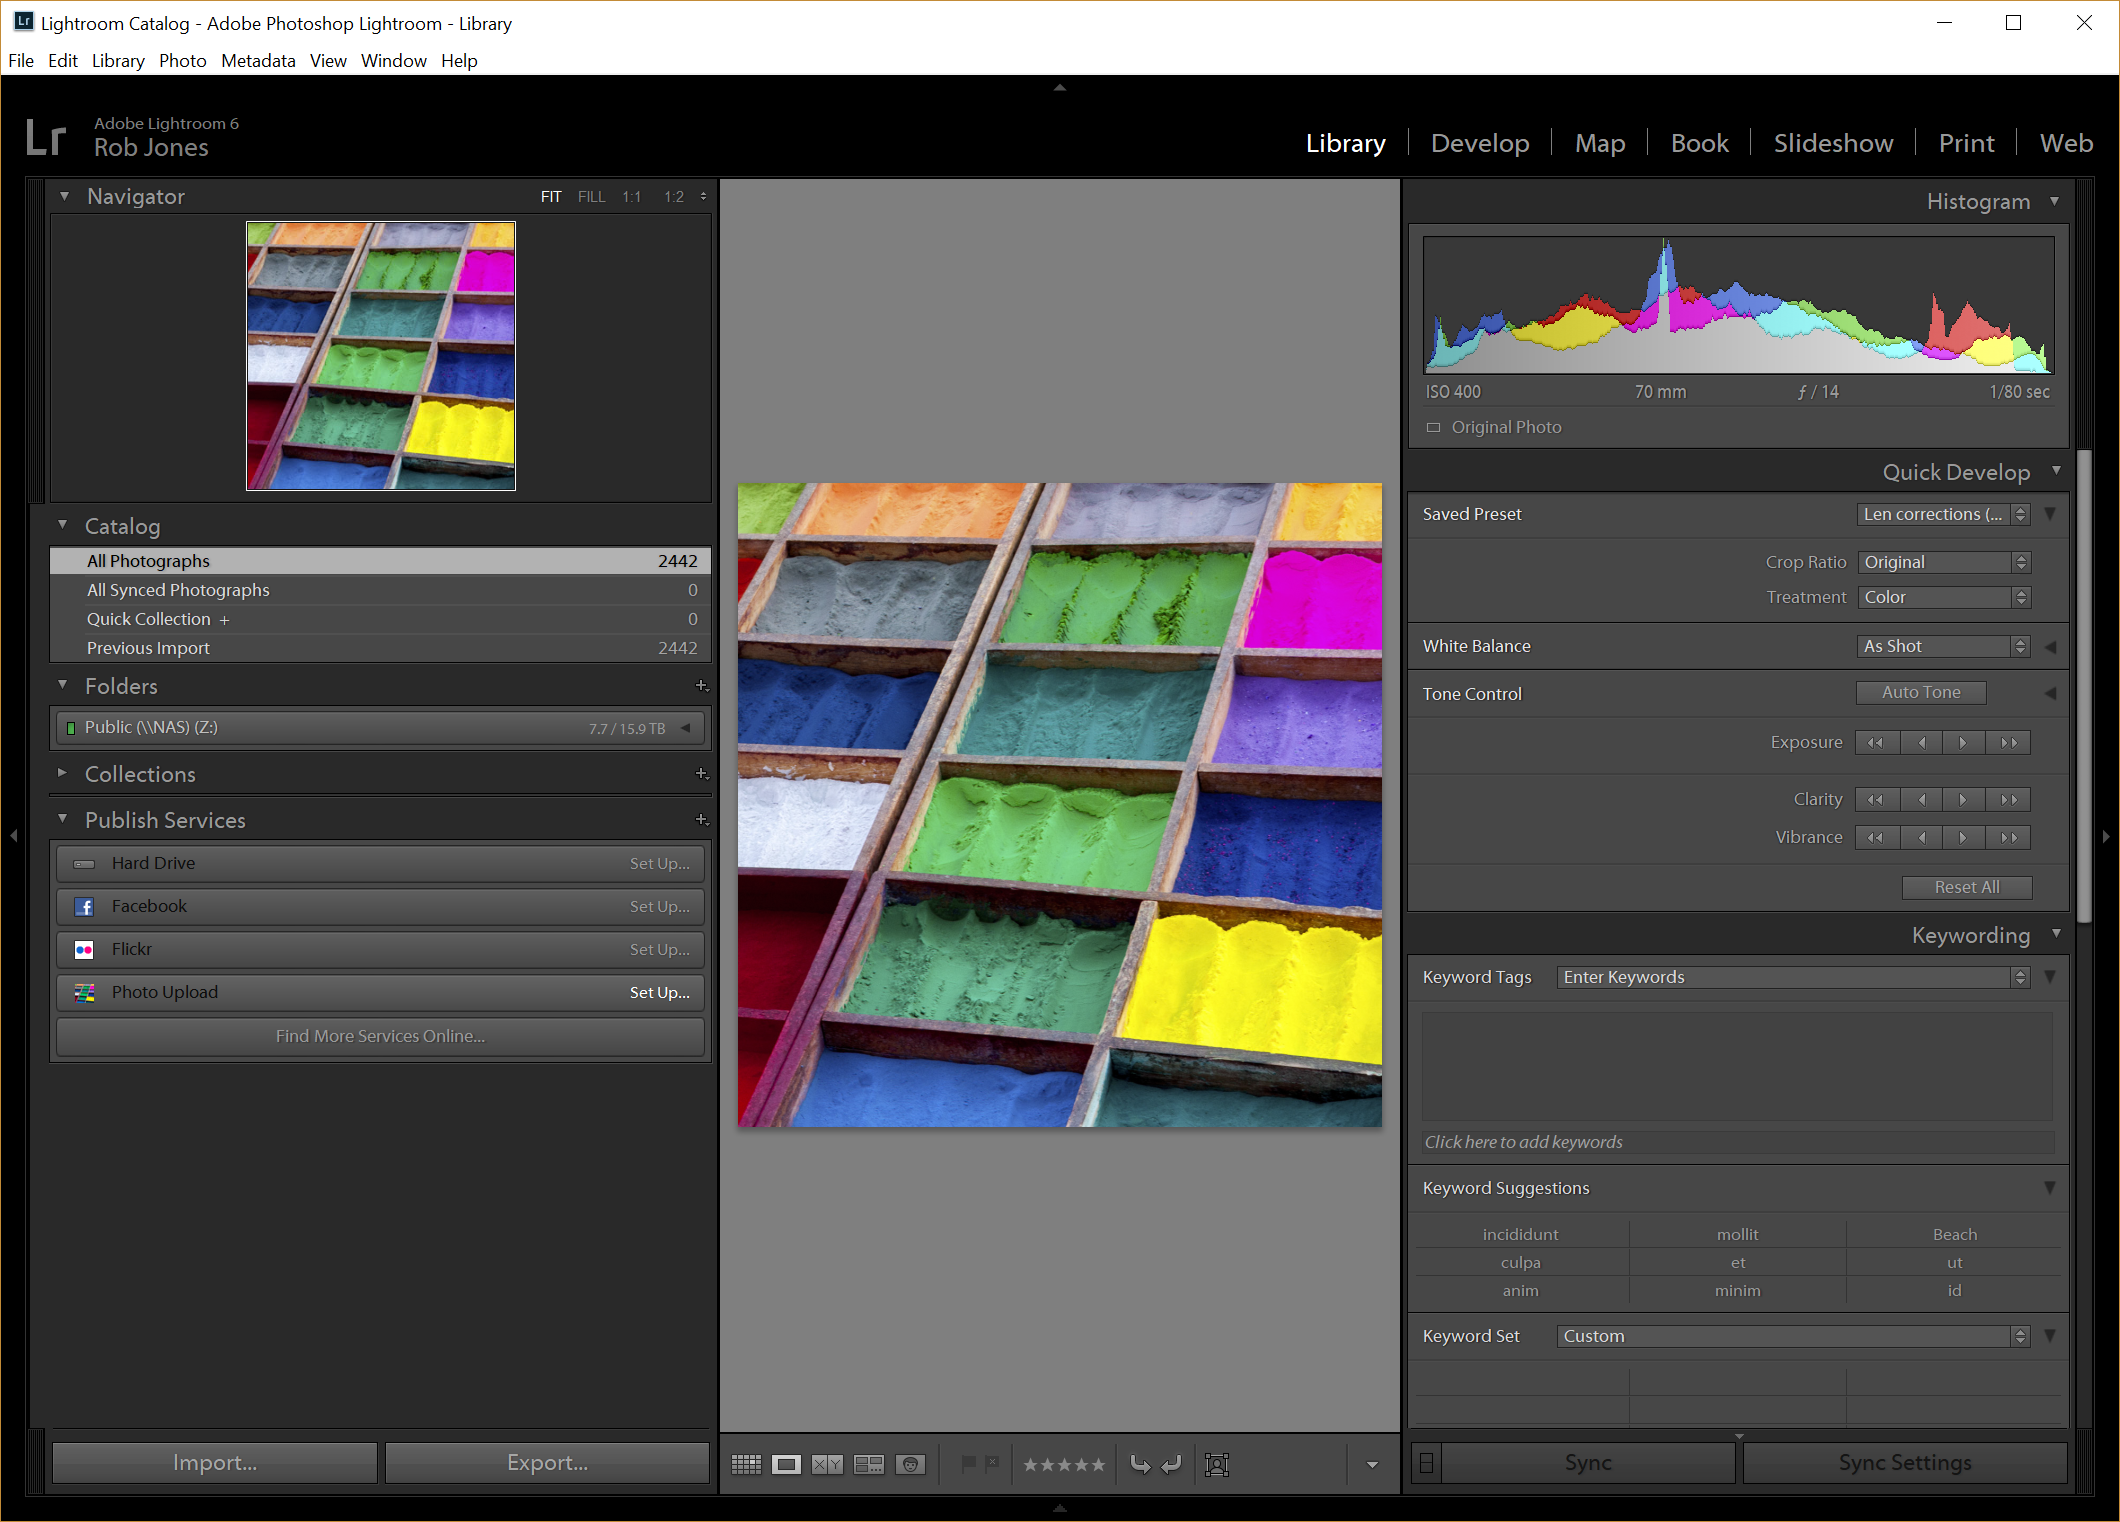Open Saved Preset dropdown
The image size is (2120, 1522).
(x=1942, y=514)
